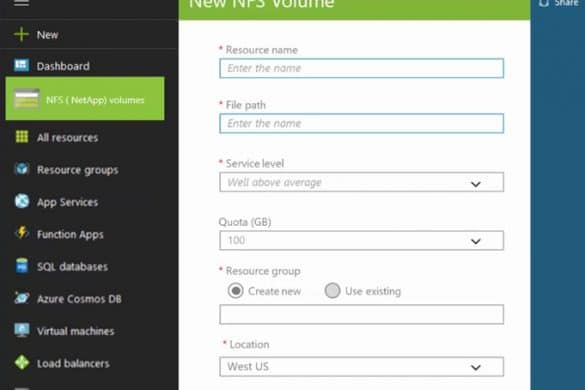
Task: Open the Resource groups menu label
Action: click(x=78, y=170)
